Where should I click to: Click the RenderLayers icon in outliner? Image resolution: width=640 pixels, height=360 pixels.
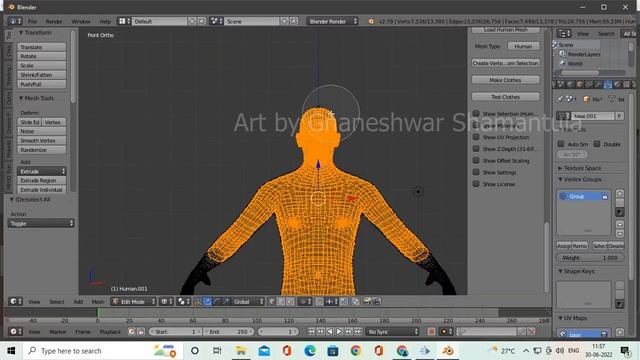562,54
